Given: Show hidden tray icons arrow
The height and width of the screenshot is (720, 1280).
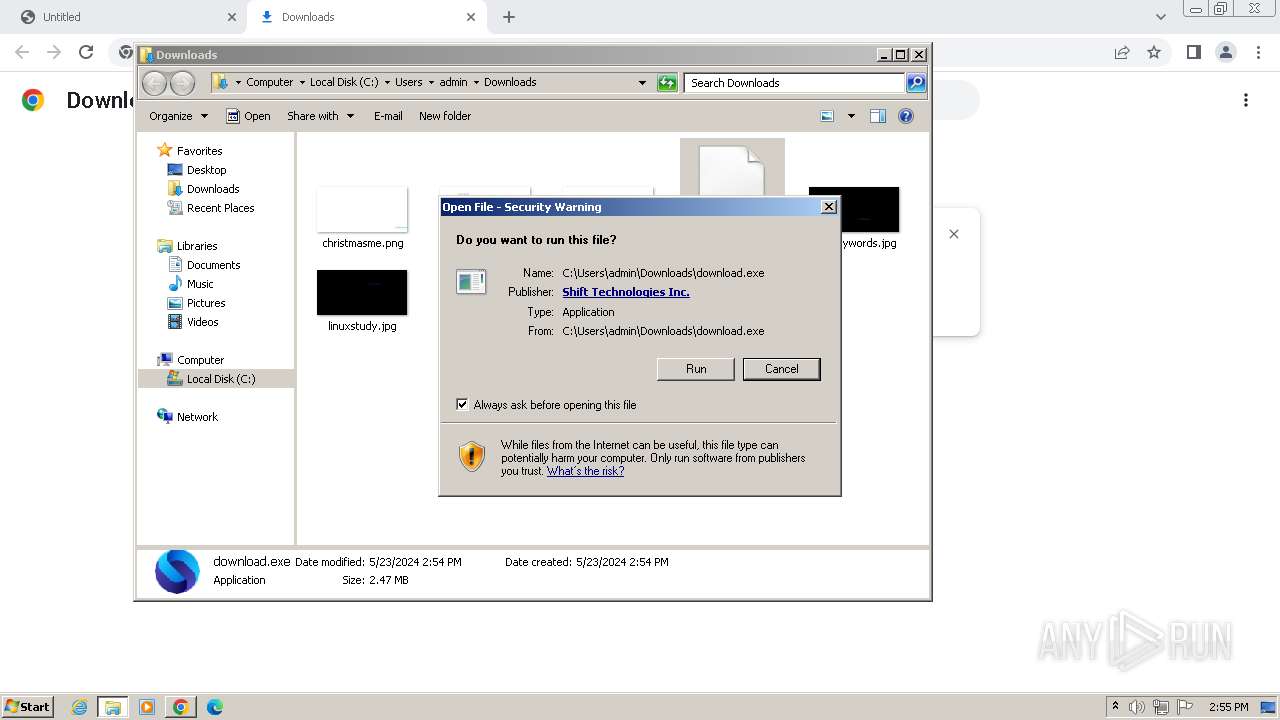Looking at the screenshot, I should point(1115,707).
